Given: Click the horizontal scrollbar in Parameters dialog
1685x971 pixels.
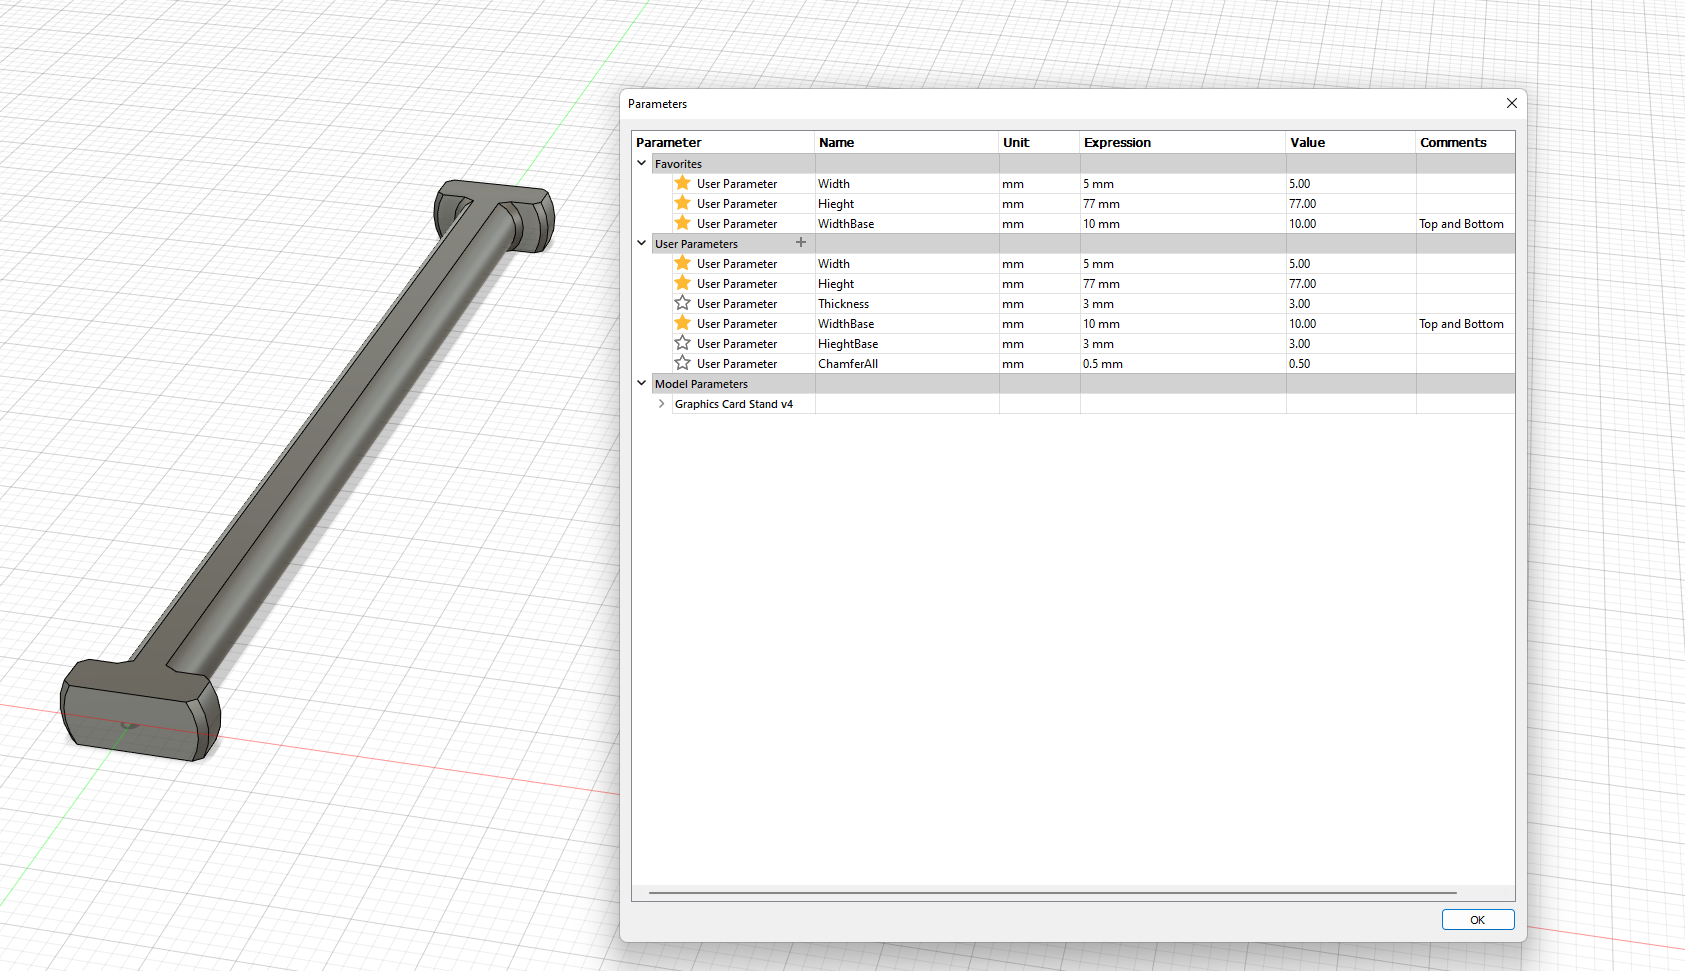Looking at the screenshot, I should [1052, 892].
